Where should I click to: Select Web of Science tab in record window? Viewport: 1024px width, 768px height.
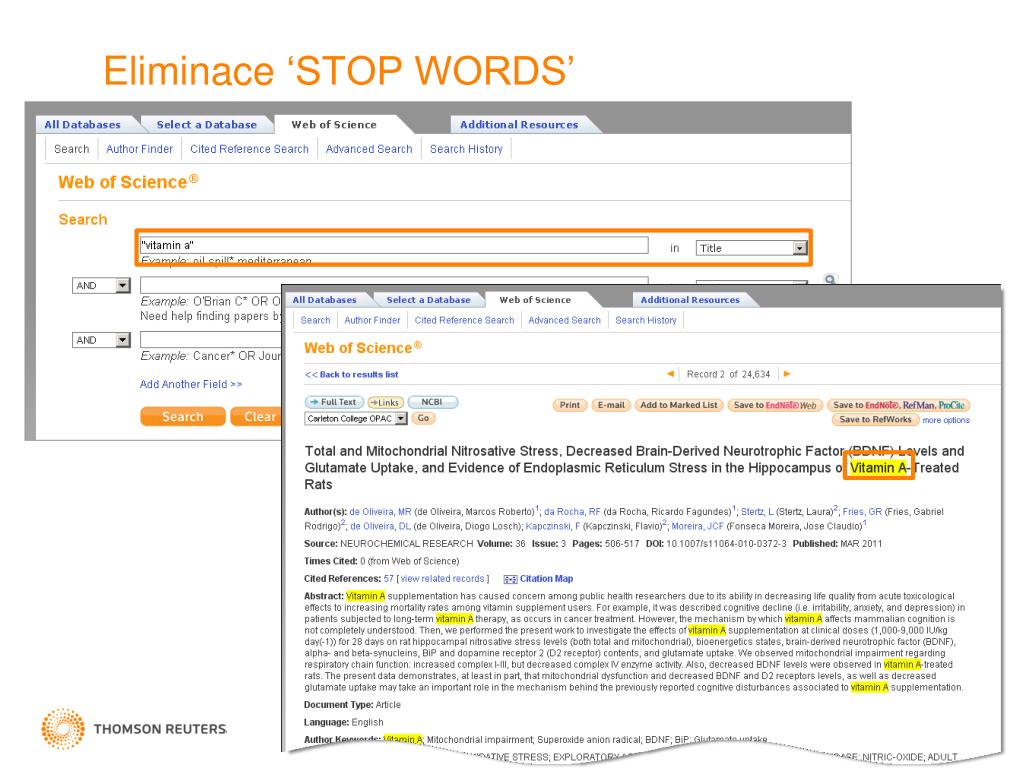[x=535, y=300]
